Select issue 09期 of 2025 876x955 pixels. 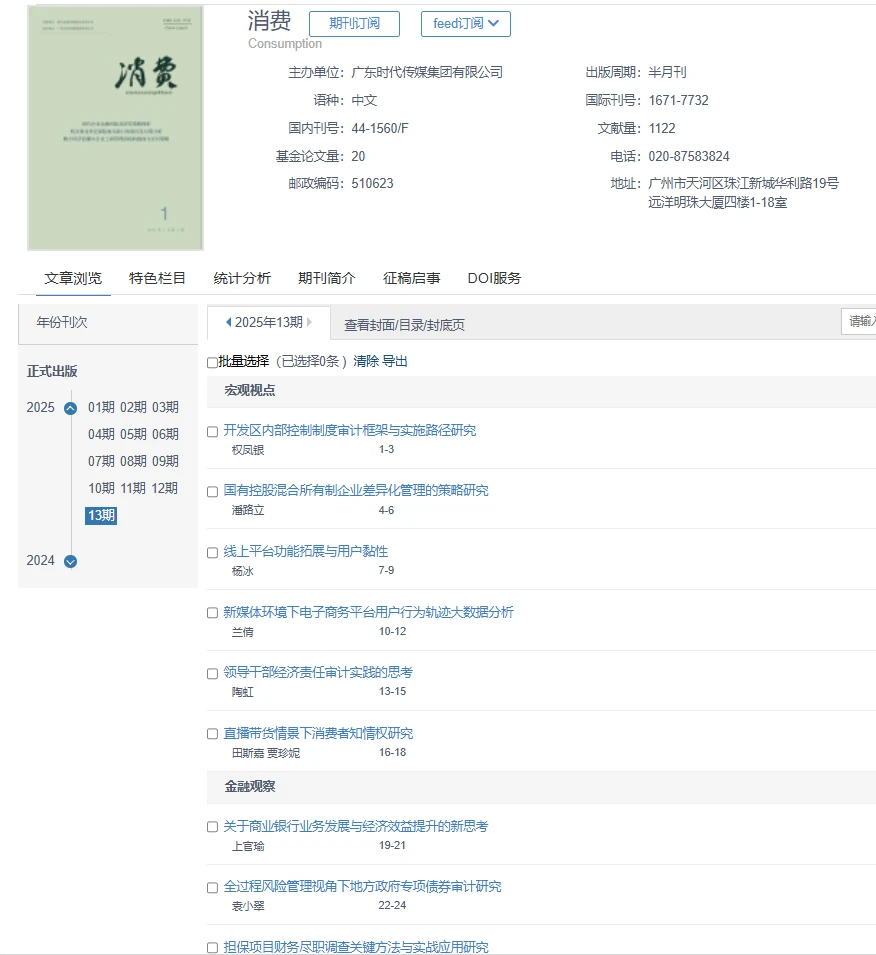[165, 461]
